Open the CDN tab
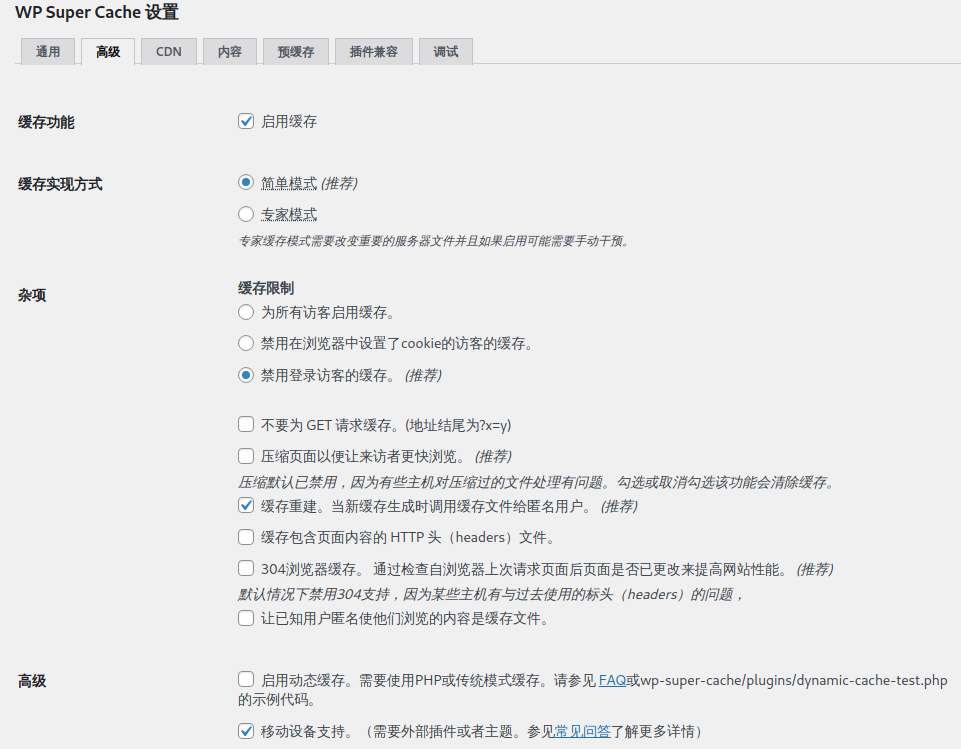Image resolution: width=961 pixels, height=749 pixels. coord(168,52)
